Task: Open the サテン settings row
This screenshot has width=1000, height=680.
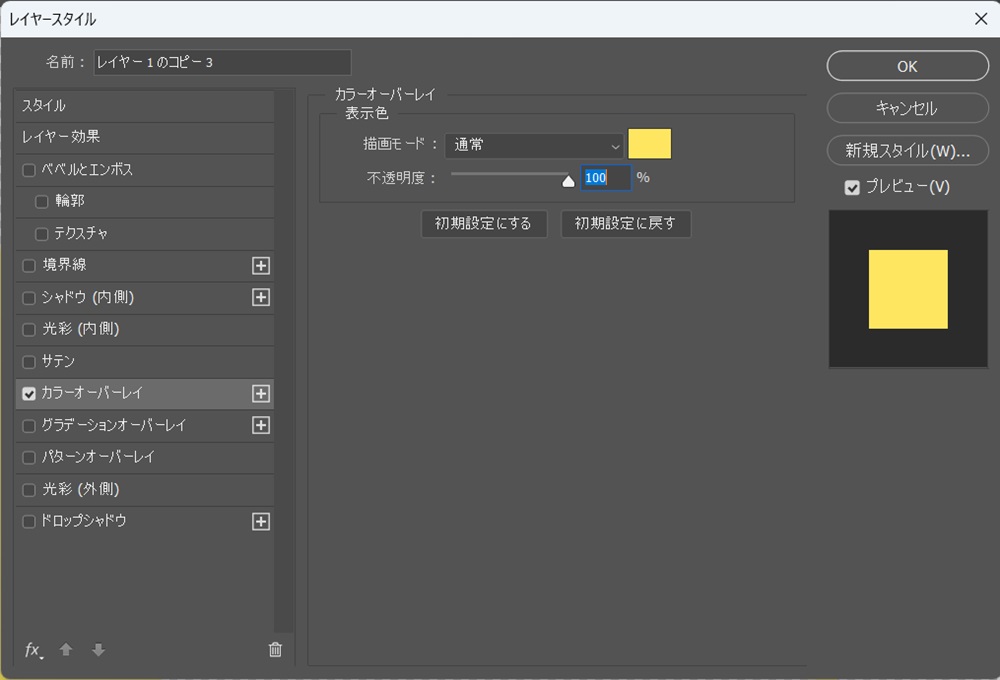Action: pos(145,362)
